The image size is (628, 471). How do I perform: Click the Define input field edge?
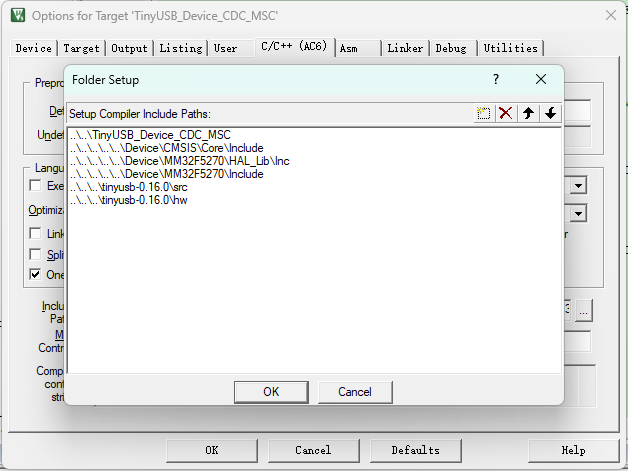(577, 111)
